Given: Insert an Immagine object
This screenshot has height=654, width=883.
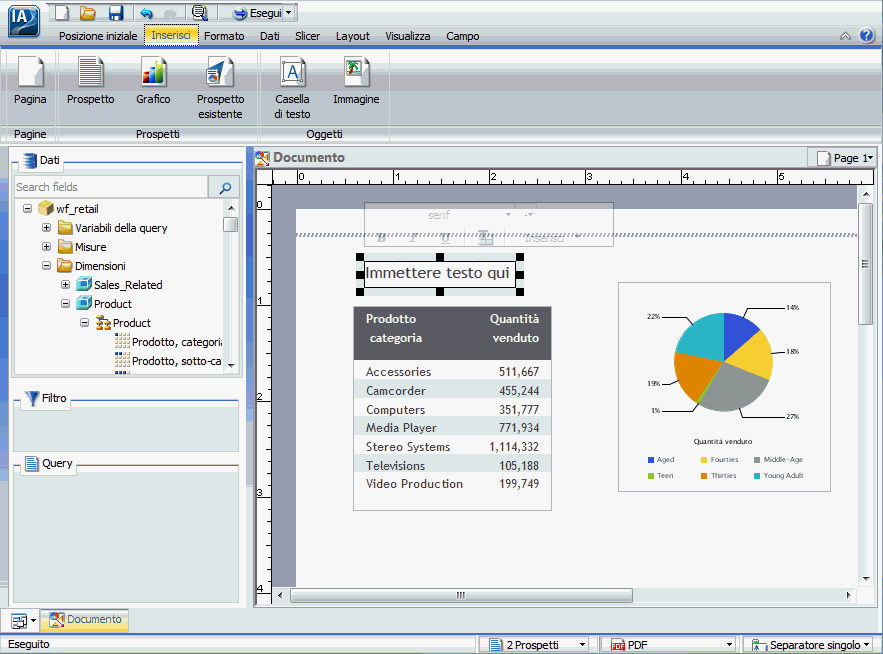Looking at the screenshot, I should click(356, 80).
